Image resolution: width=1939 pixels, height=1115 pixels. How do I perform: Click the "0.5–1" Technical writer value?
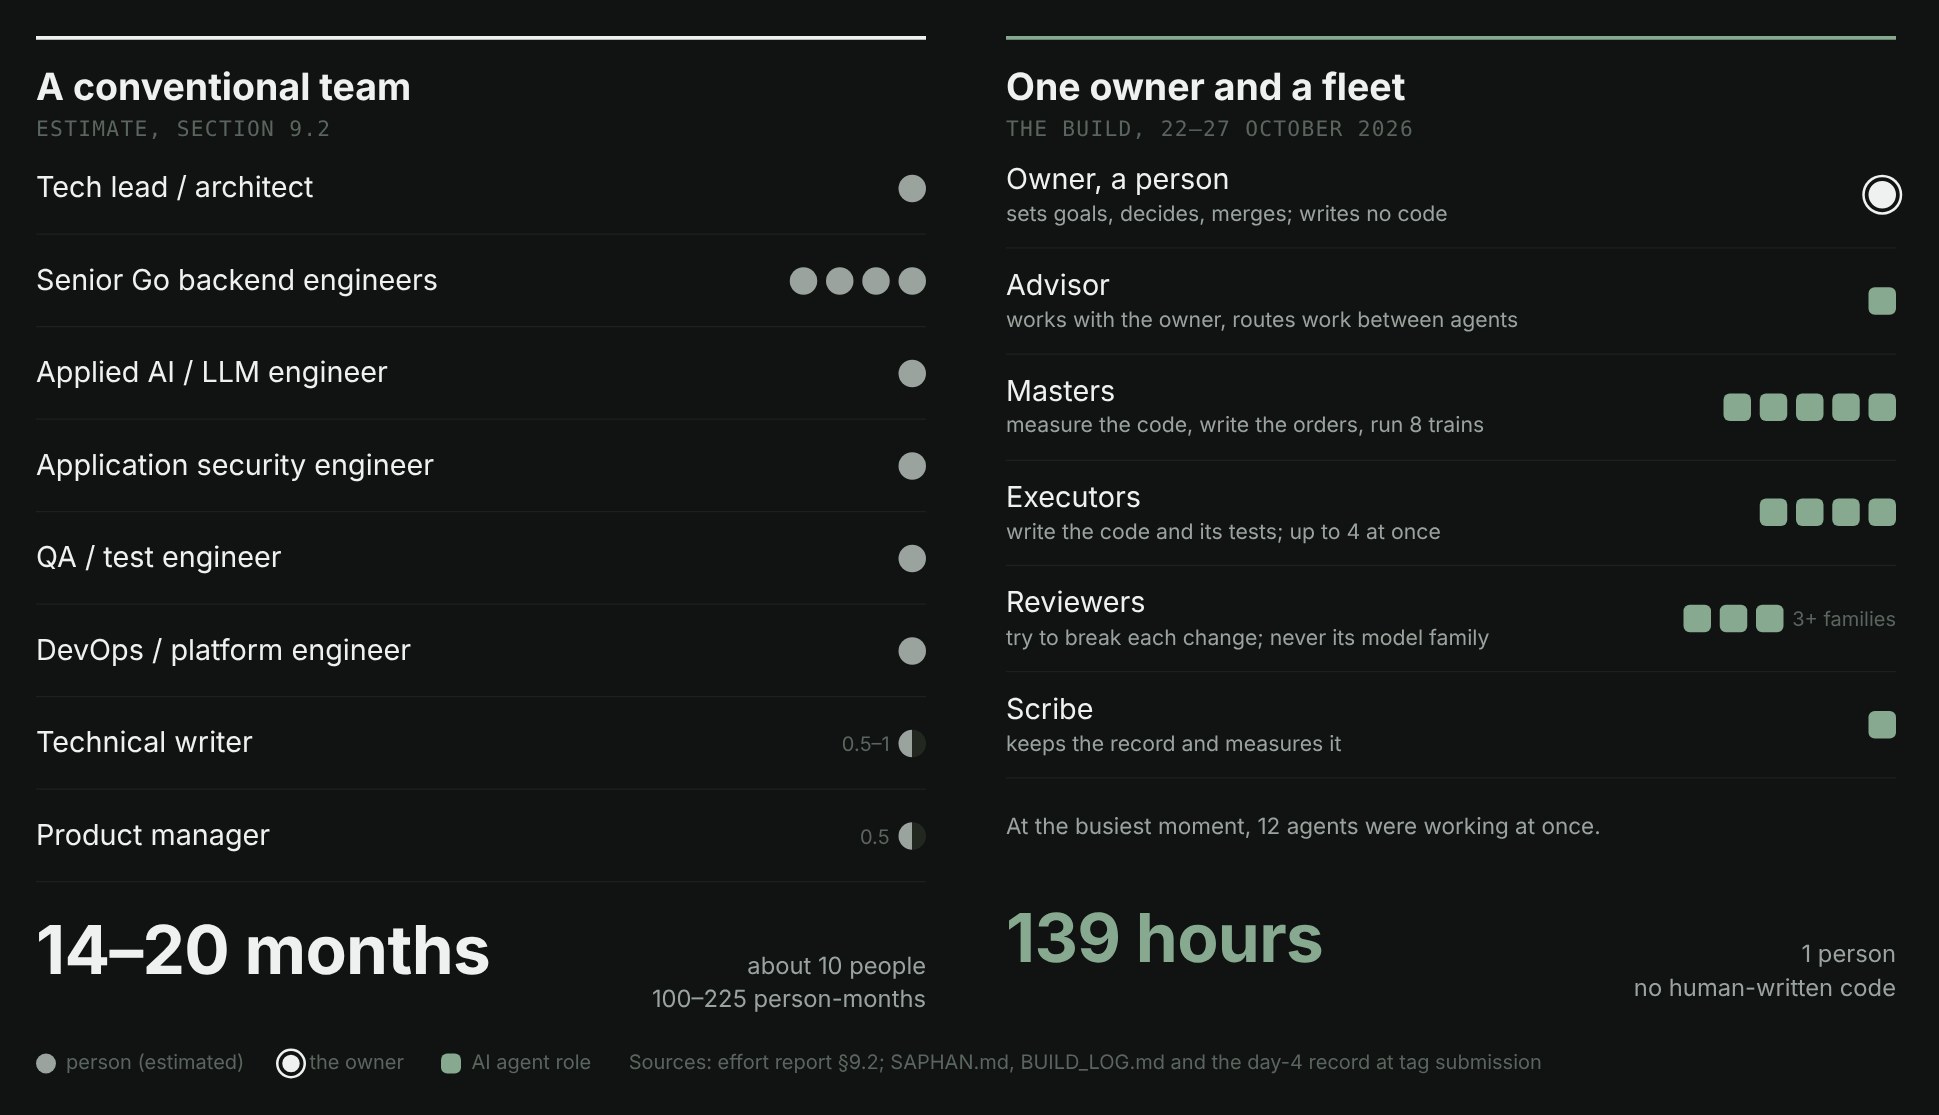[865, 744]
